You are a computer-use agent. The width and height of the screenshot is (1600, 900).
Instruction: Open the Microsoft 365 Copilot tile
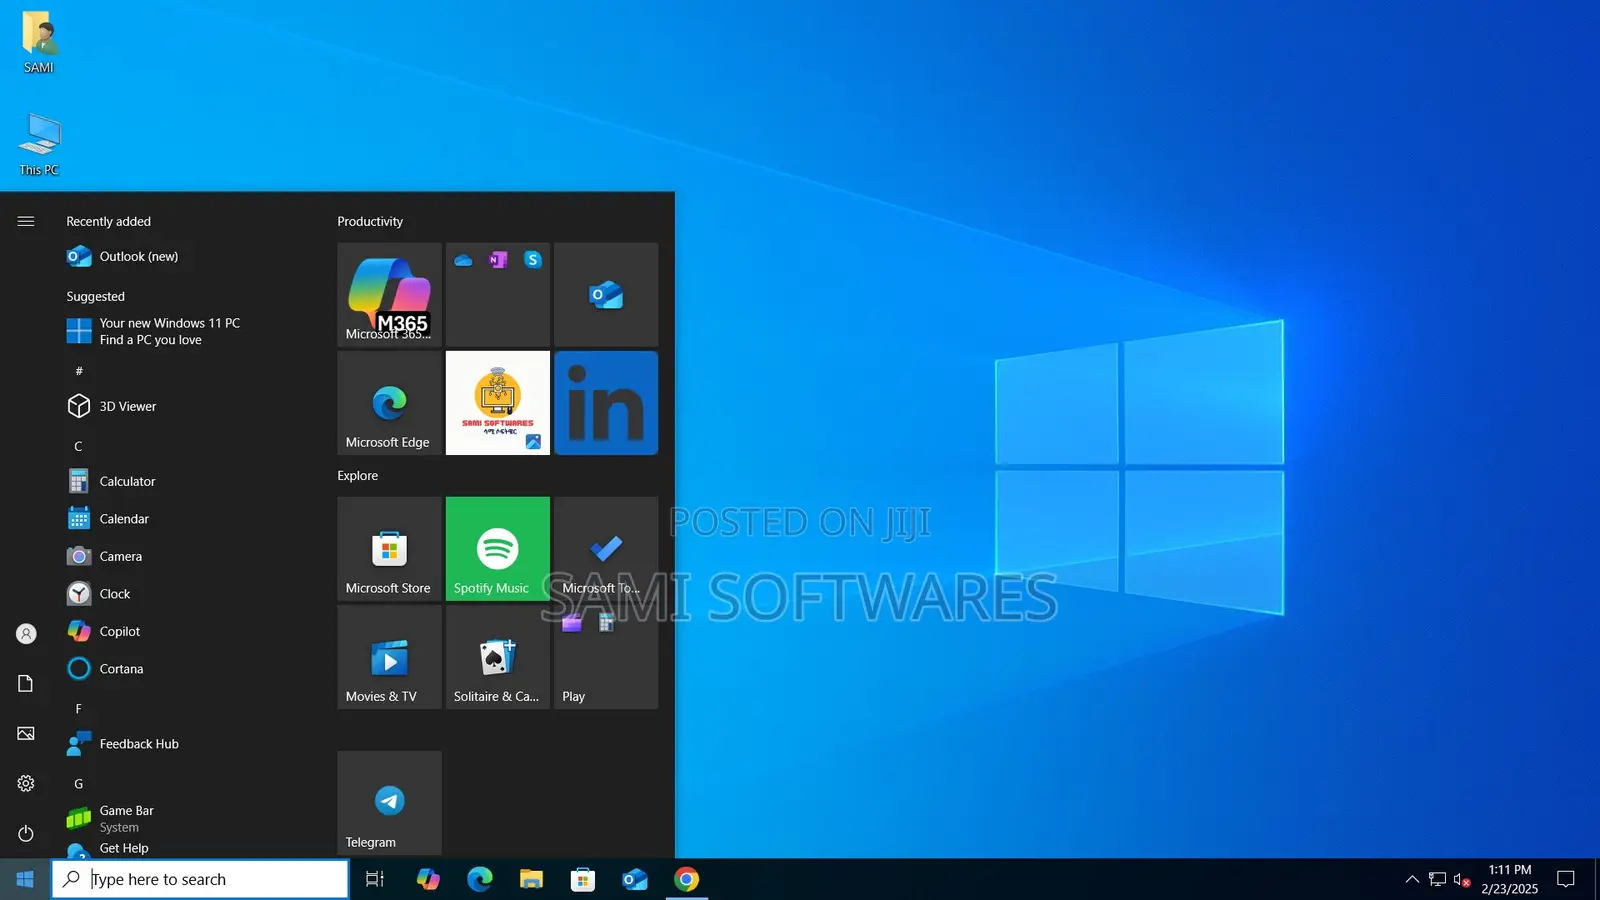pyautogui.click(x=389, y=294)
